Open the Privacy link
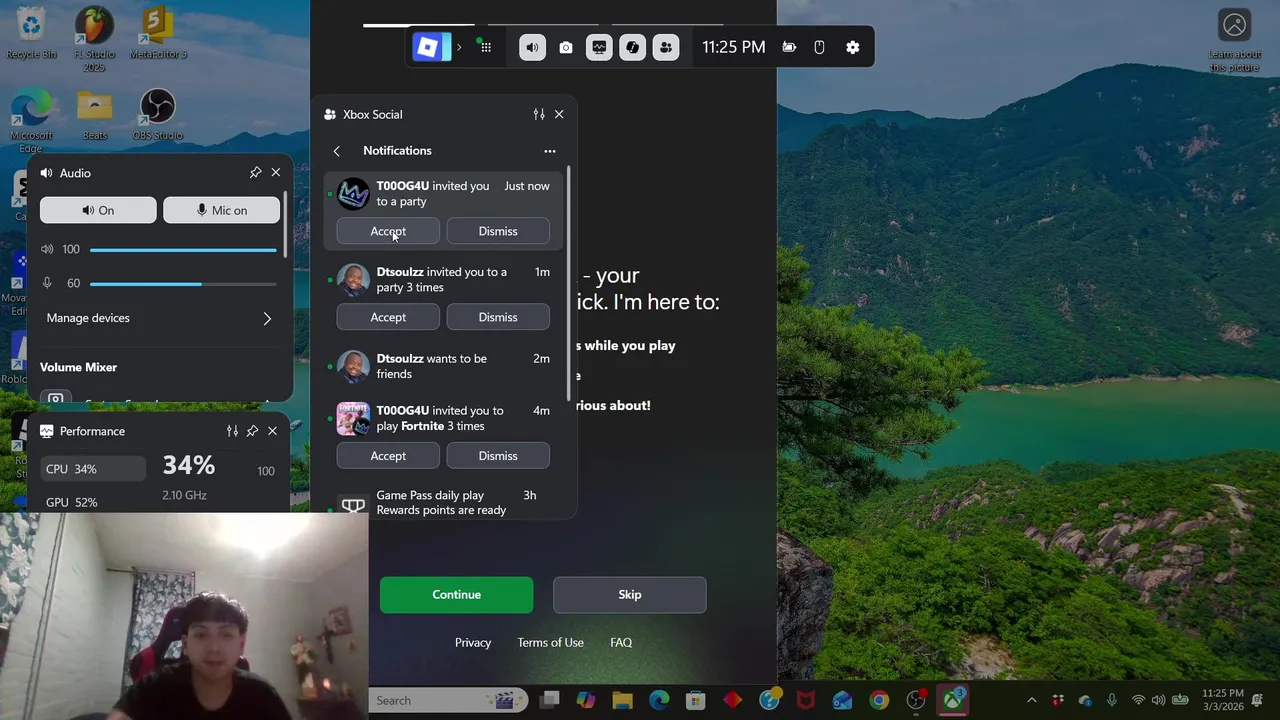1280x720 pixels. coord(473,643)
